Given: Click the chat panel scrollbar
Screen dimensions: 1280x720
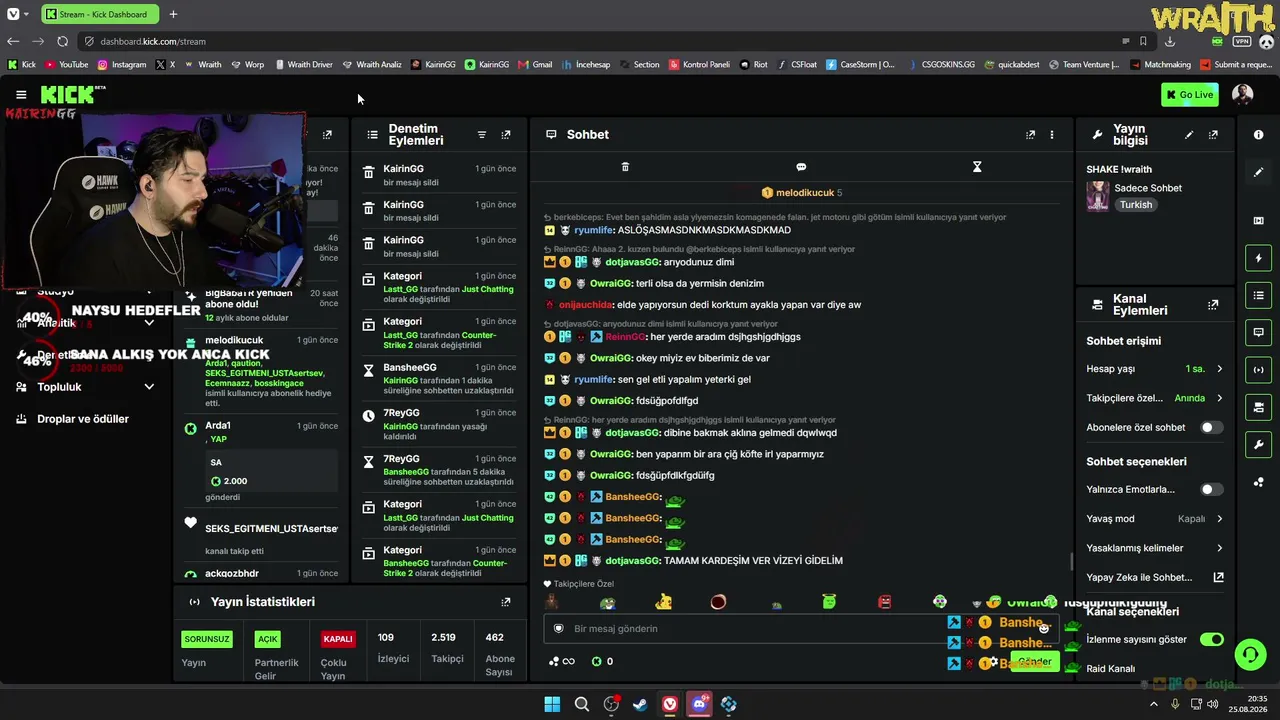Looking at the screenshot, I should tap(1071, 561).
